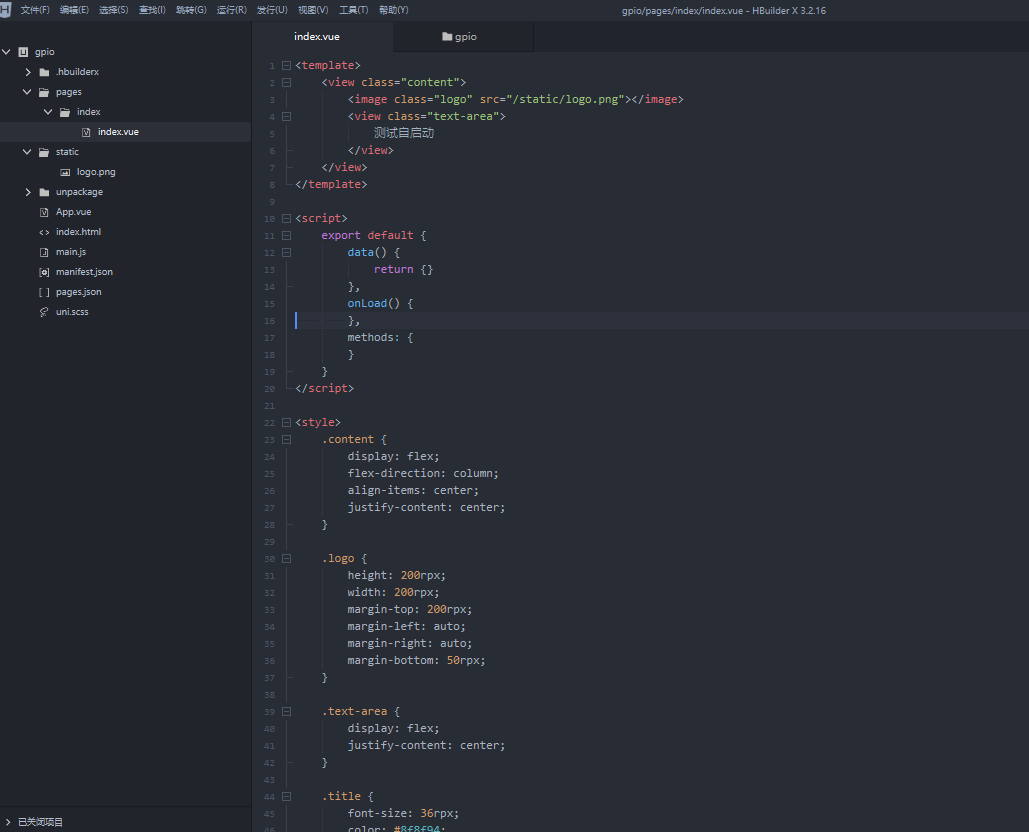Fold the <template> block at line 1

point(287,65)
